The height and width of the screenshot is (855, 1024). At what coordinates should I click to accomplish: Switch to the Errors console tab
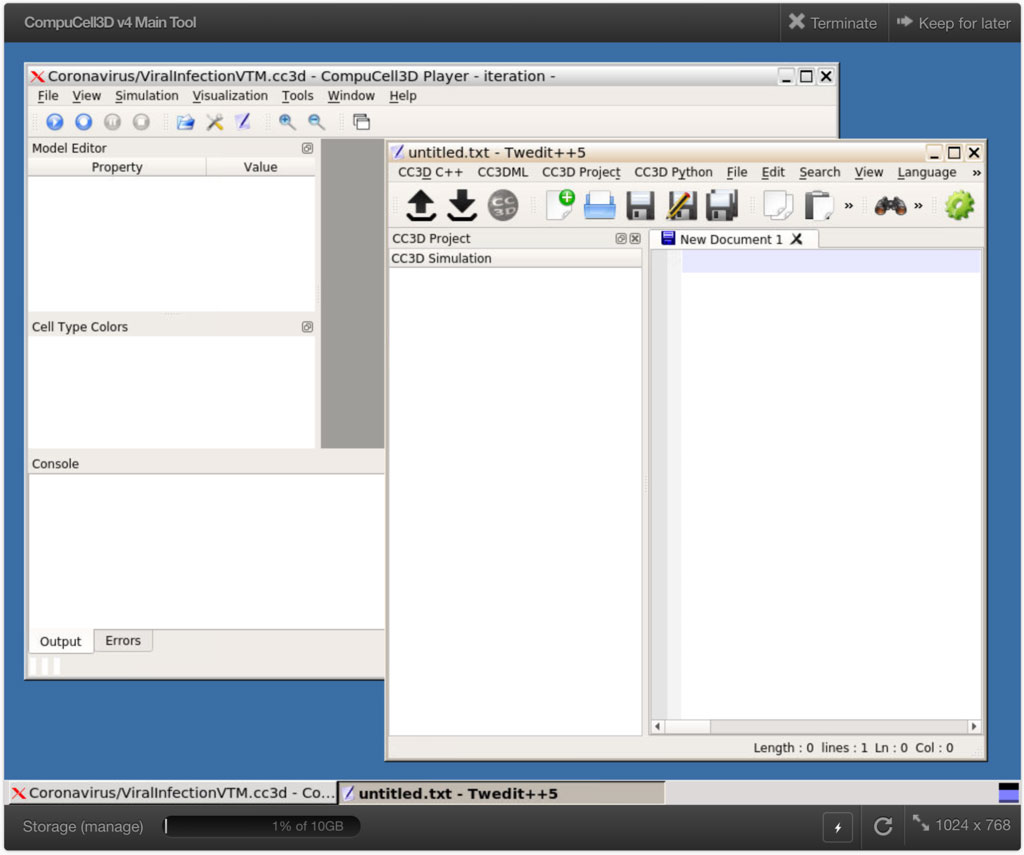pyautogui.click(x=123, y=641)
